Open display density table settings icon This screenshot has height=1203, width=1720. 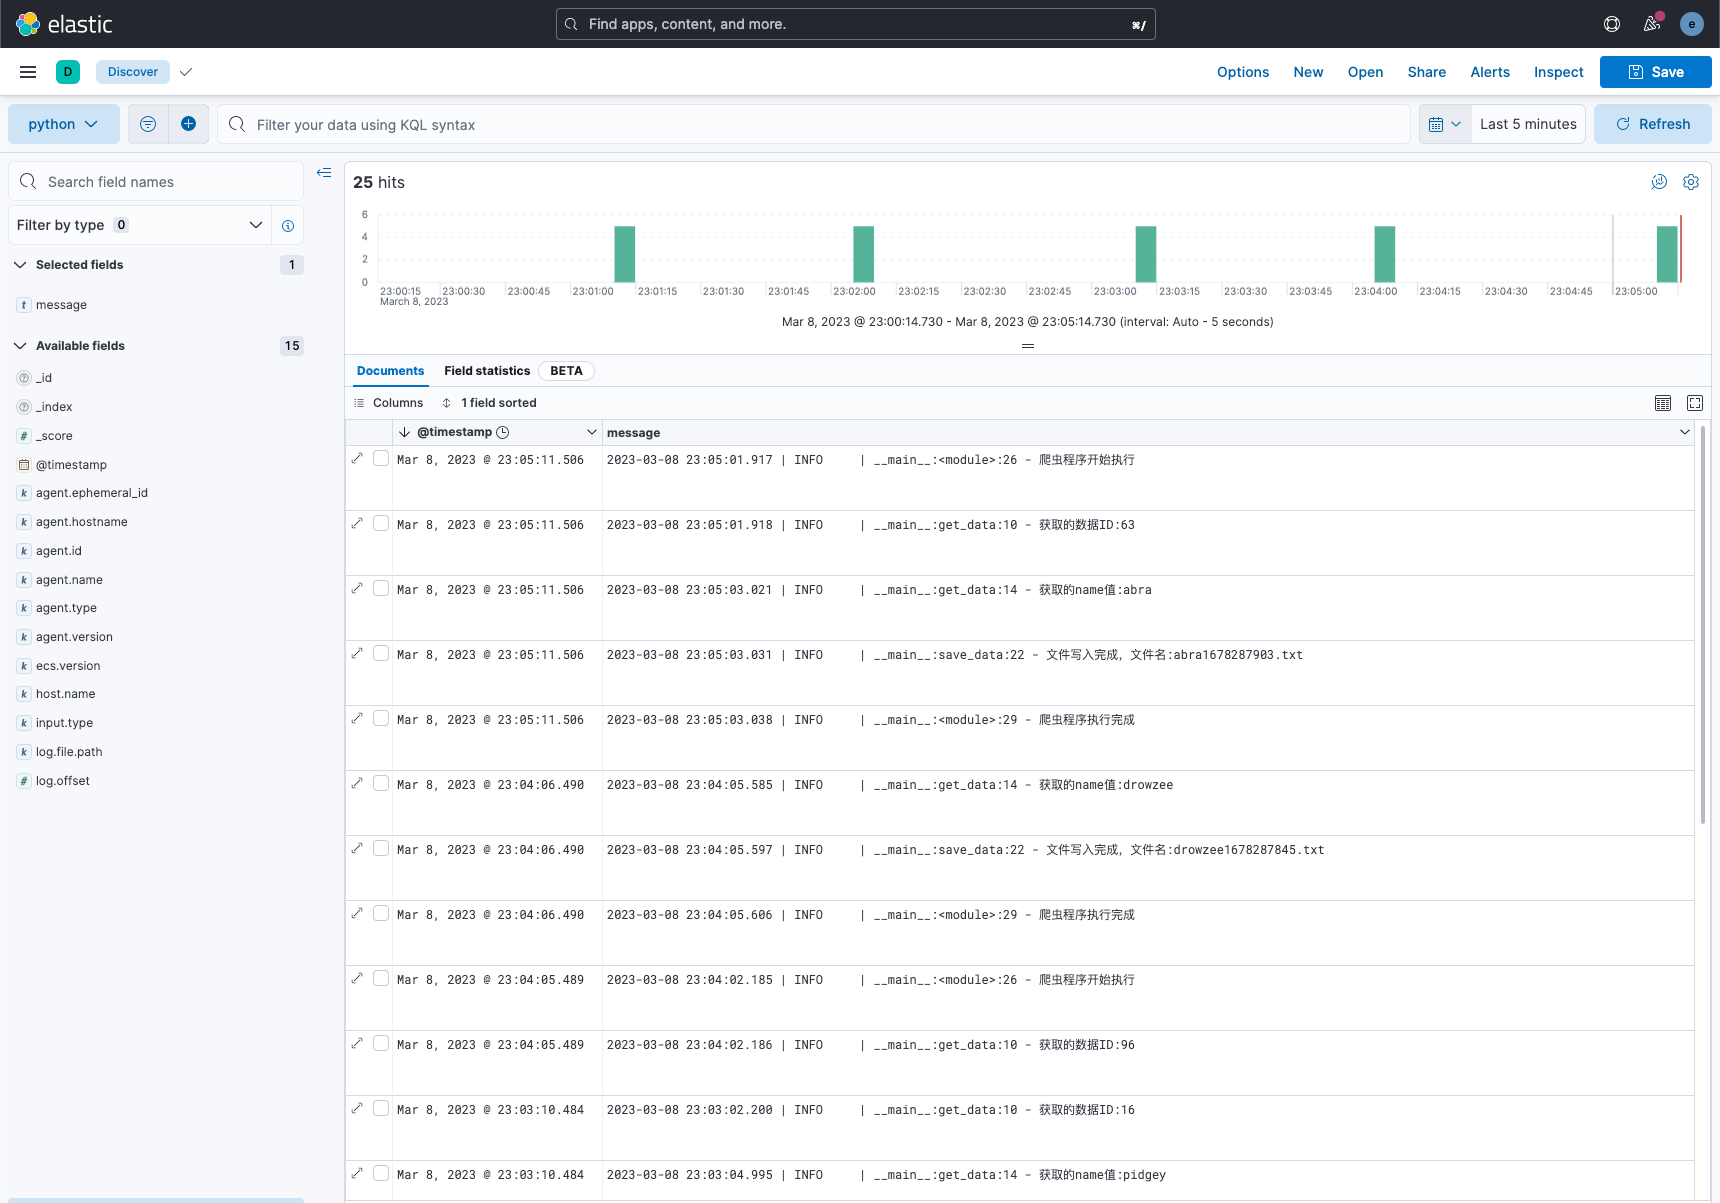tap(1663, 403)
